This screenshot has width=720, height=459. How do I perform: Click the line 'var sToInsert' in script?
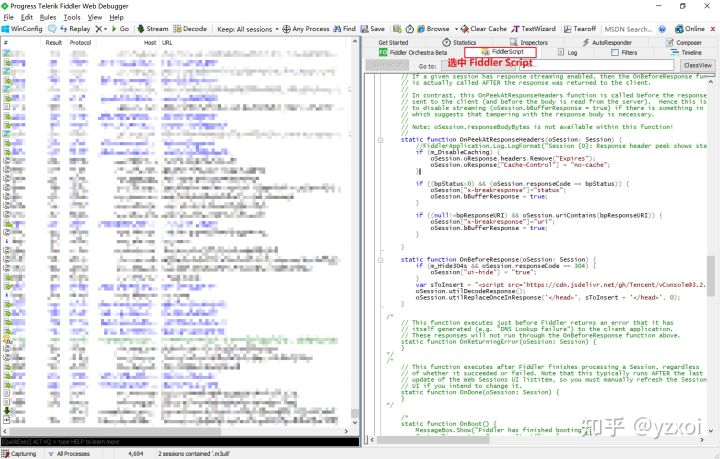tap(560, 285)
